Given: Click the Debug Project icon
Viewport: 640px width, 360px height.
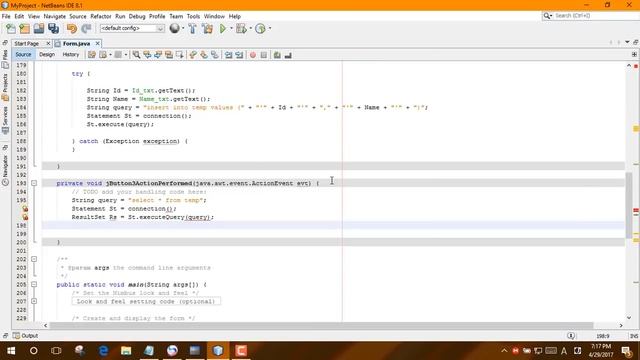Looking at the screenshot, I should point(241,29).
